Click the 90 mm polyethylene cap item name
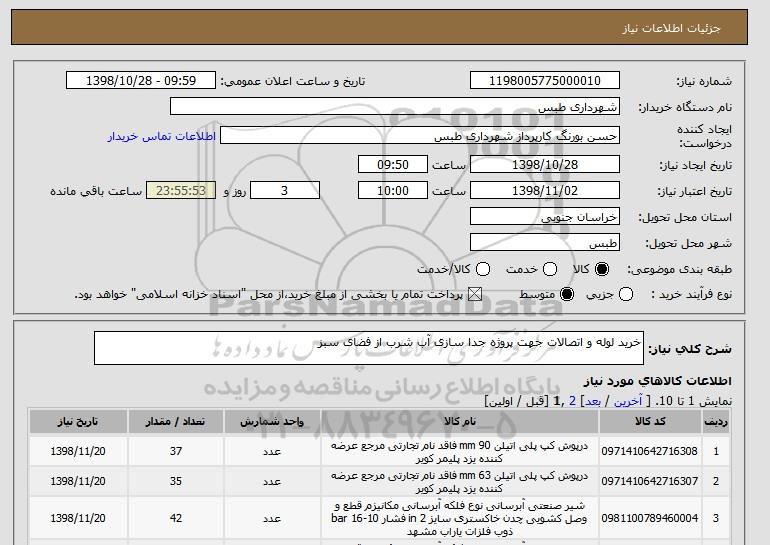Viewport: 770px width, 545px height. pos(460,452)
